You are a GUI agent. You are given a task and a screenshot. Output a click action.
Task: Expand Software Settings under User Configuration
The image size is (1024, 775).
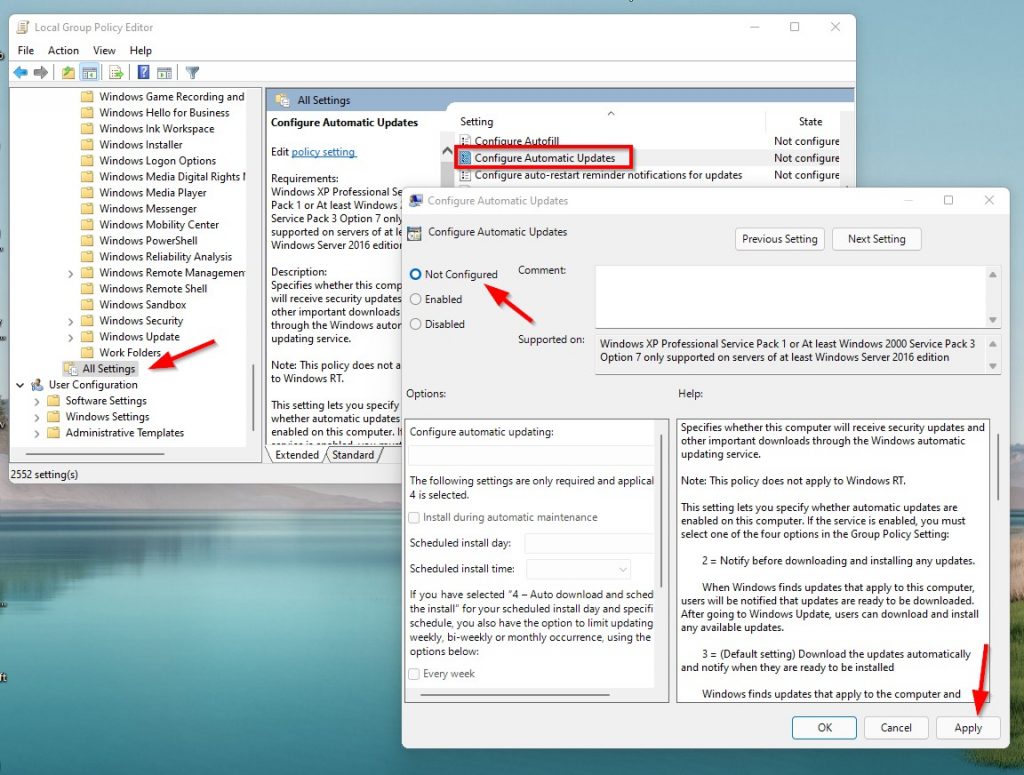[x=37, y=402]
